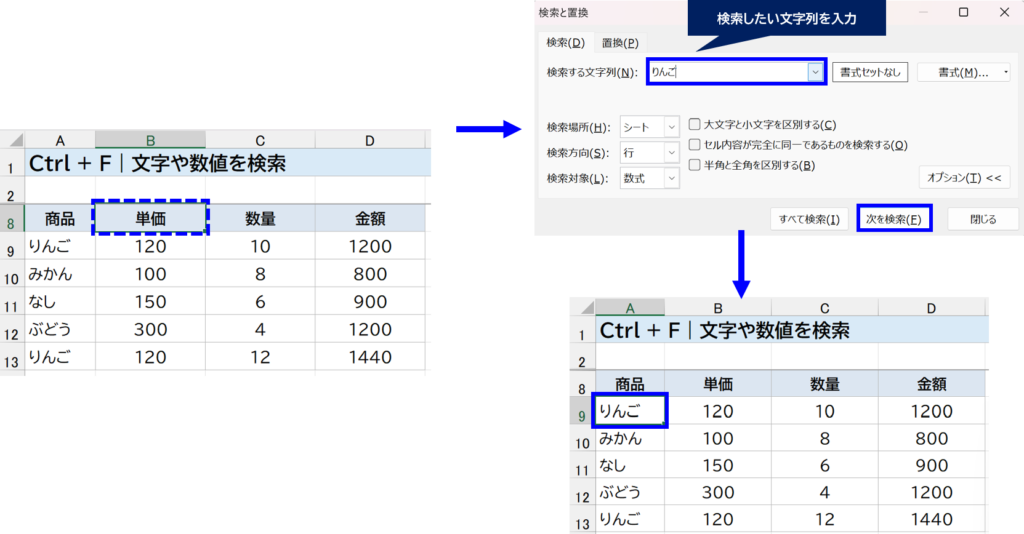1024x534 pixels.
Task: Click りんご cell in row 13, right sheet
Action: pos(630,519)
